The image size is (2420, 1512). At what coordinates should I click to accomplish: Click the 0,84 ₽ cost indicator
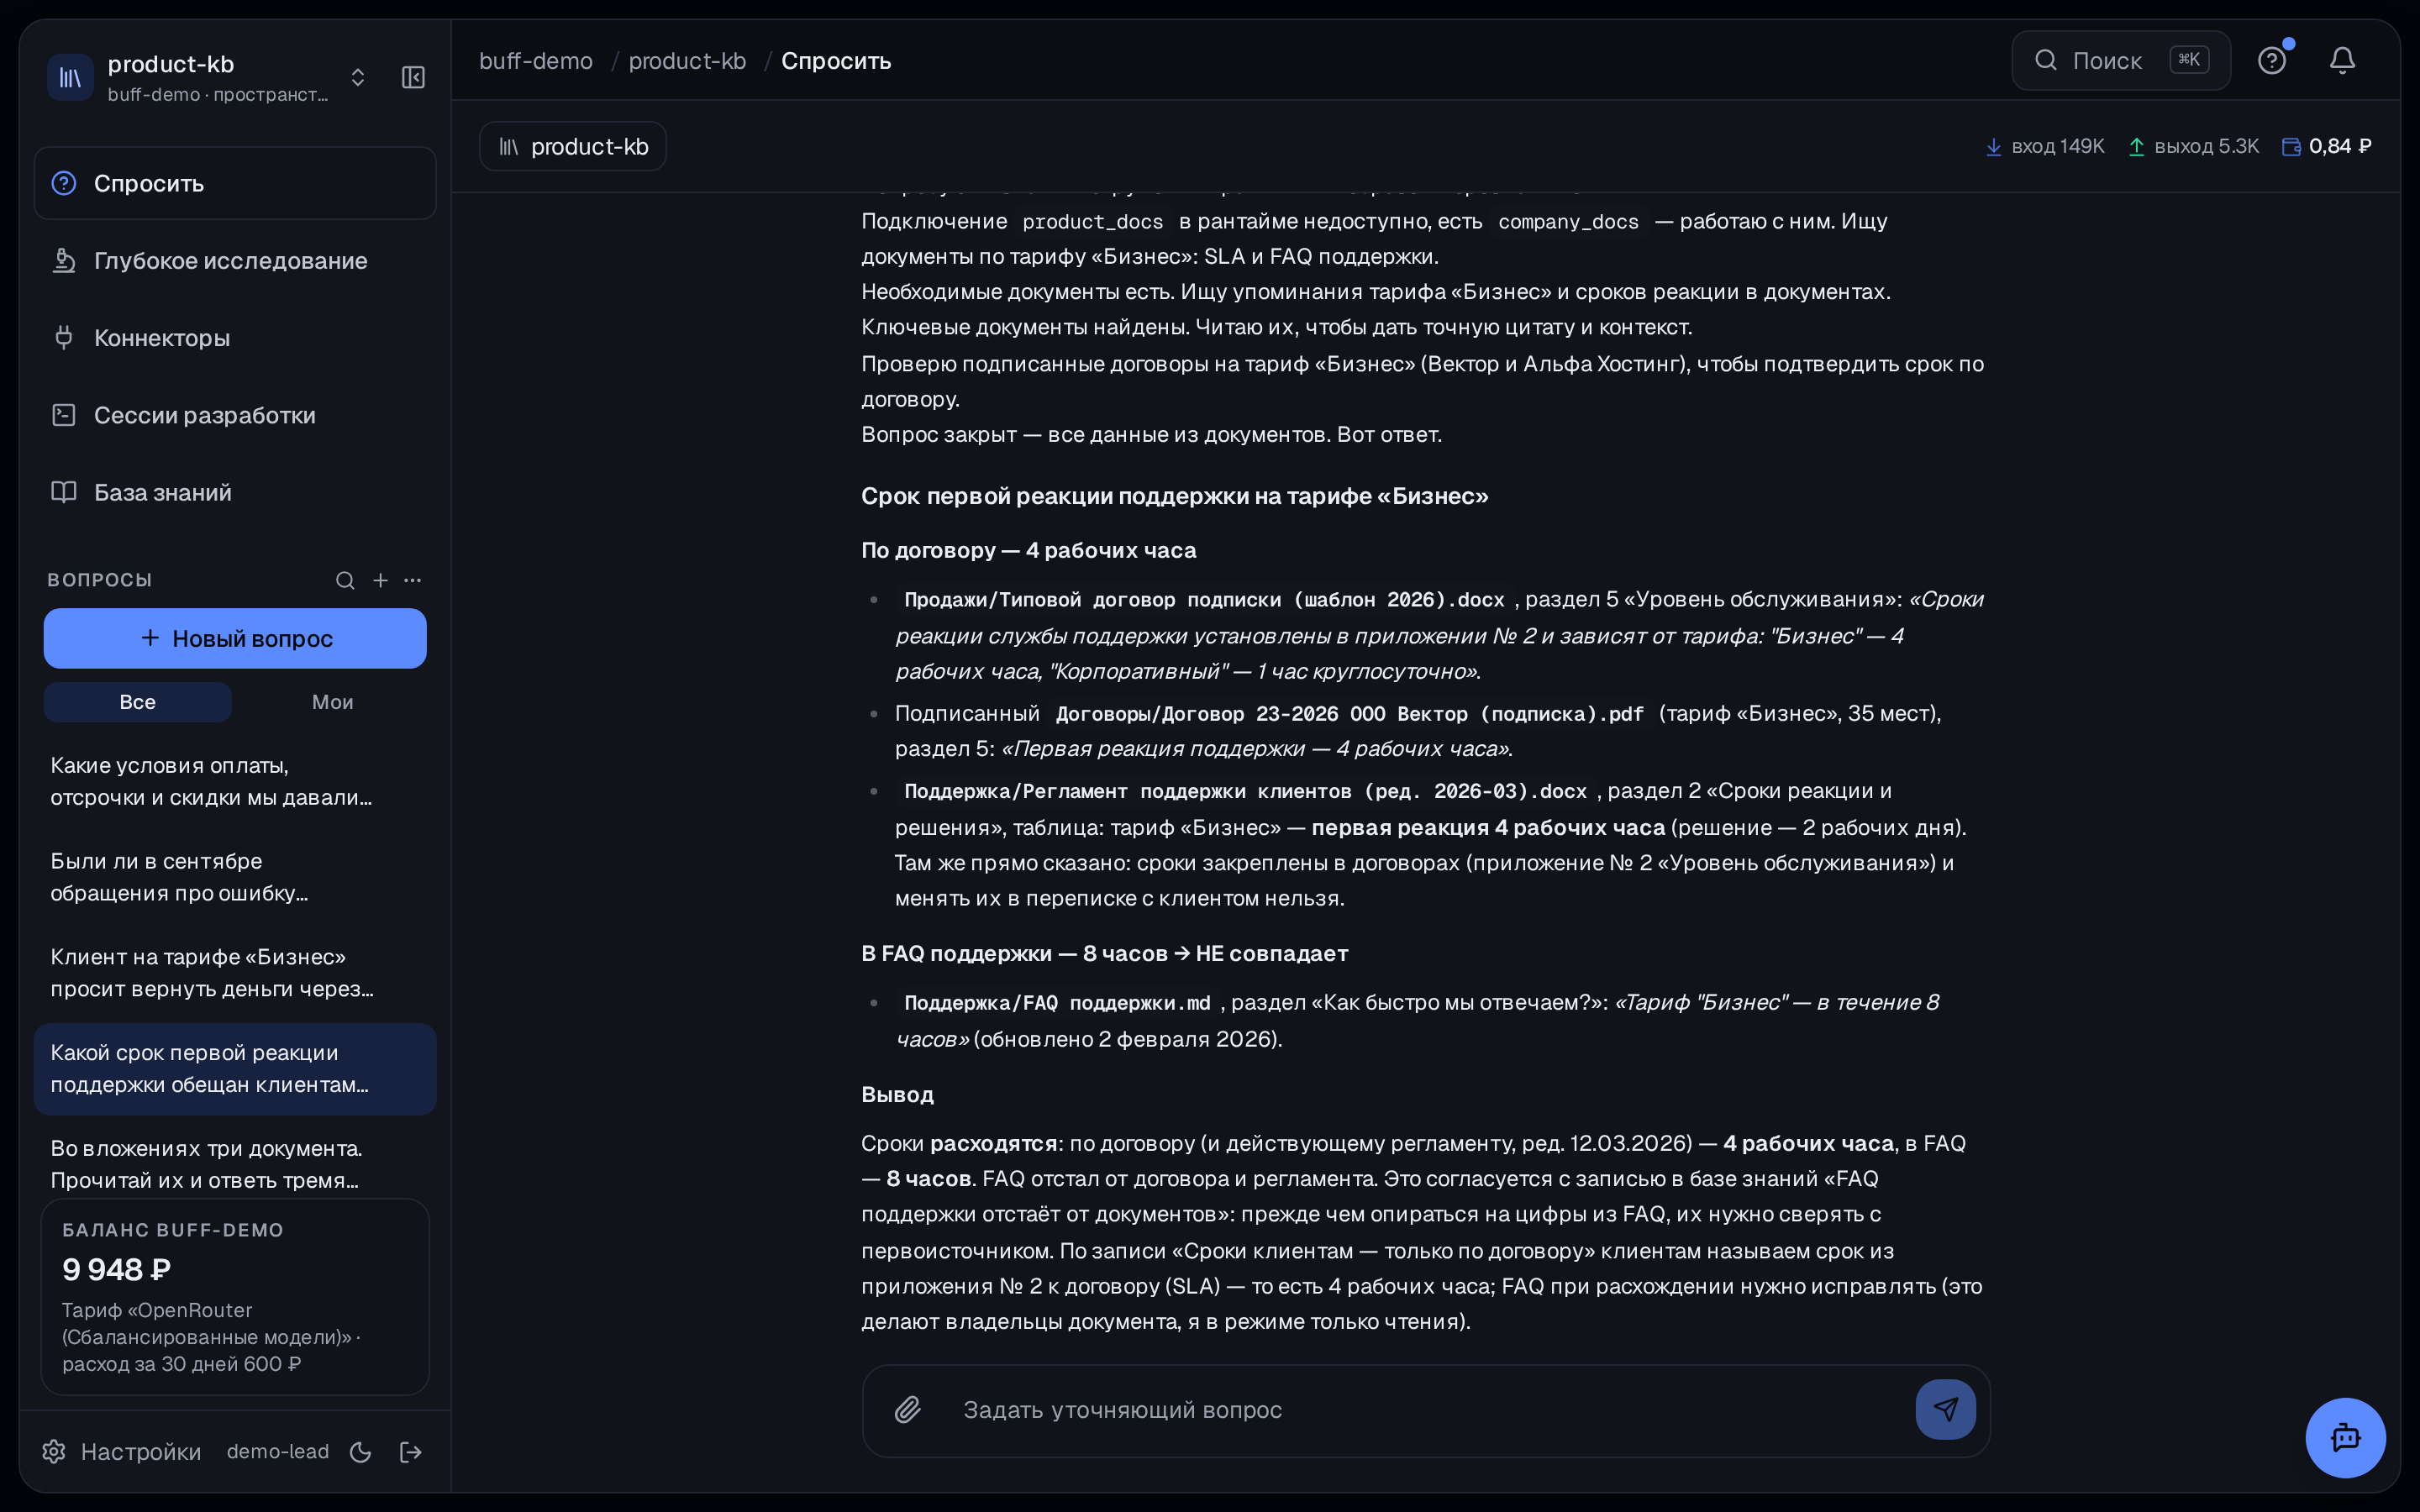(2327, 146)
